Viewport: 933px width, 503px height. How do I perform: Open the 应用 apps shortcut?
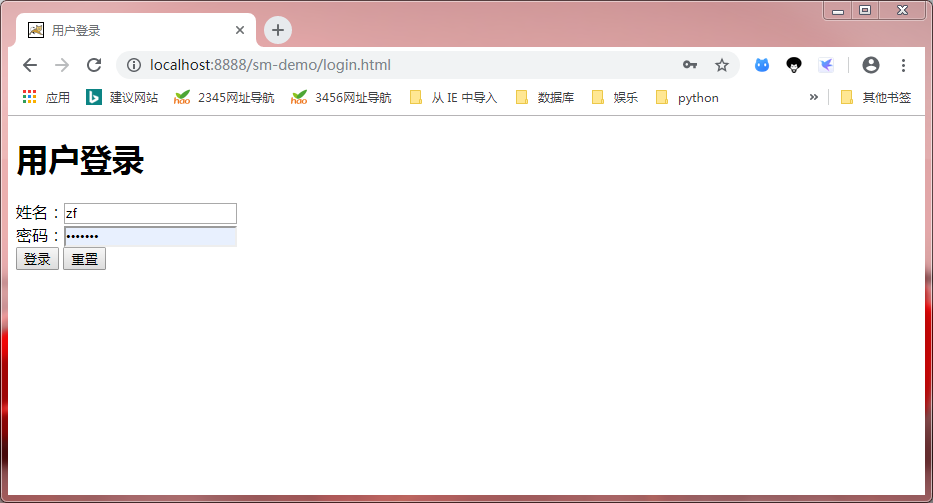(x=46, y=97)
